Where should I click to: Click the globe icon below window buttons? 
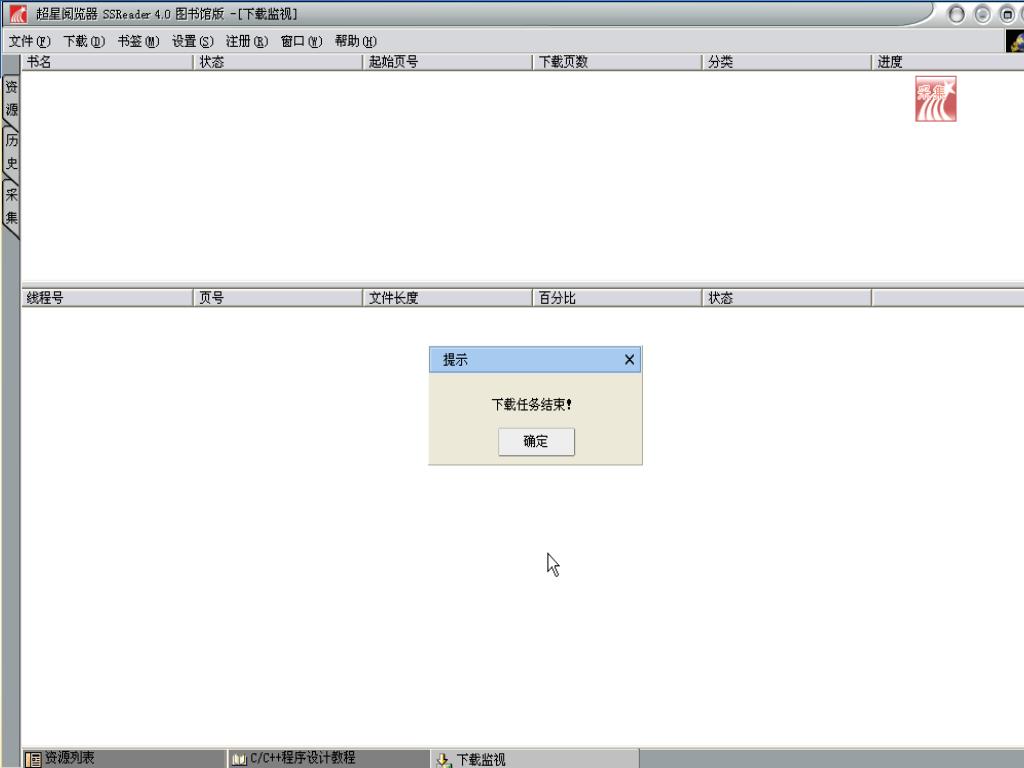click(x=1015, y=42)
